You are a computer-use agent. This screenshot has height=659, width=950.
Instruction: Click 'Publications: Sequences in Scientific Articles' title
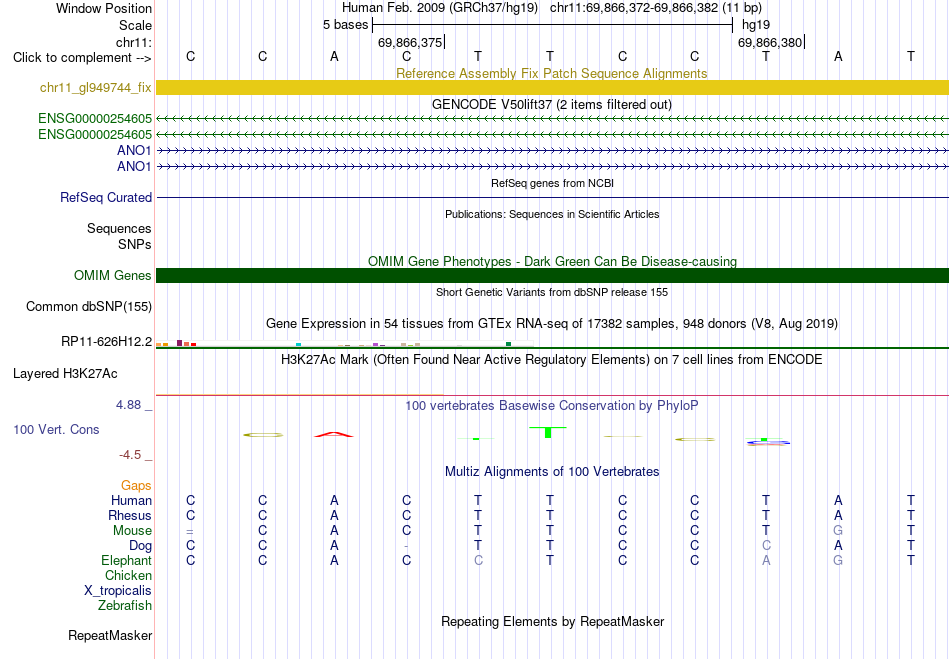(552, 214)
